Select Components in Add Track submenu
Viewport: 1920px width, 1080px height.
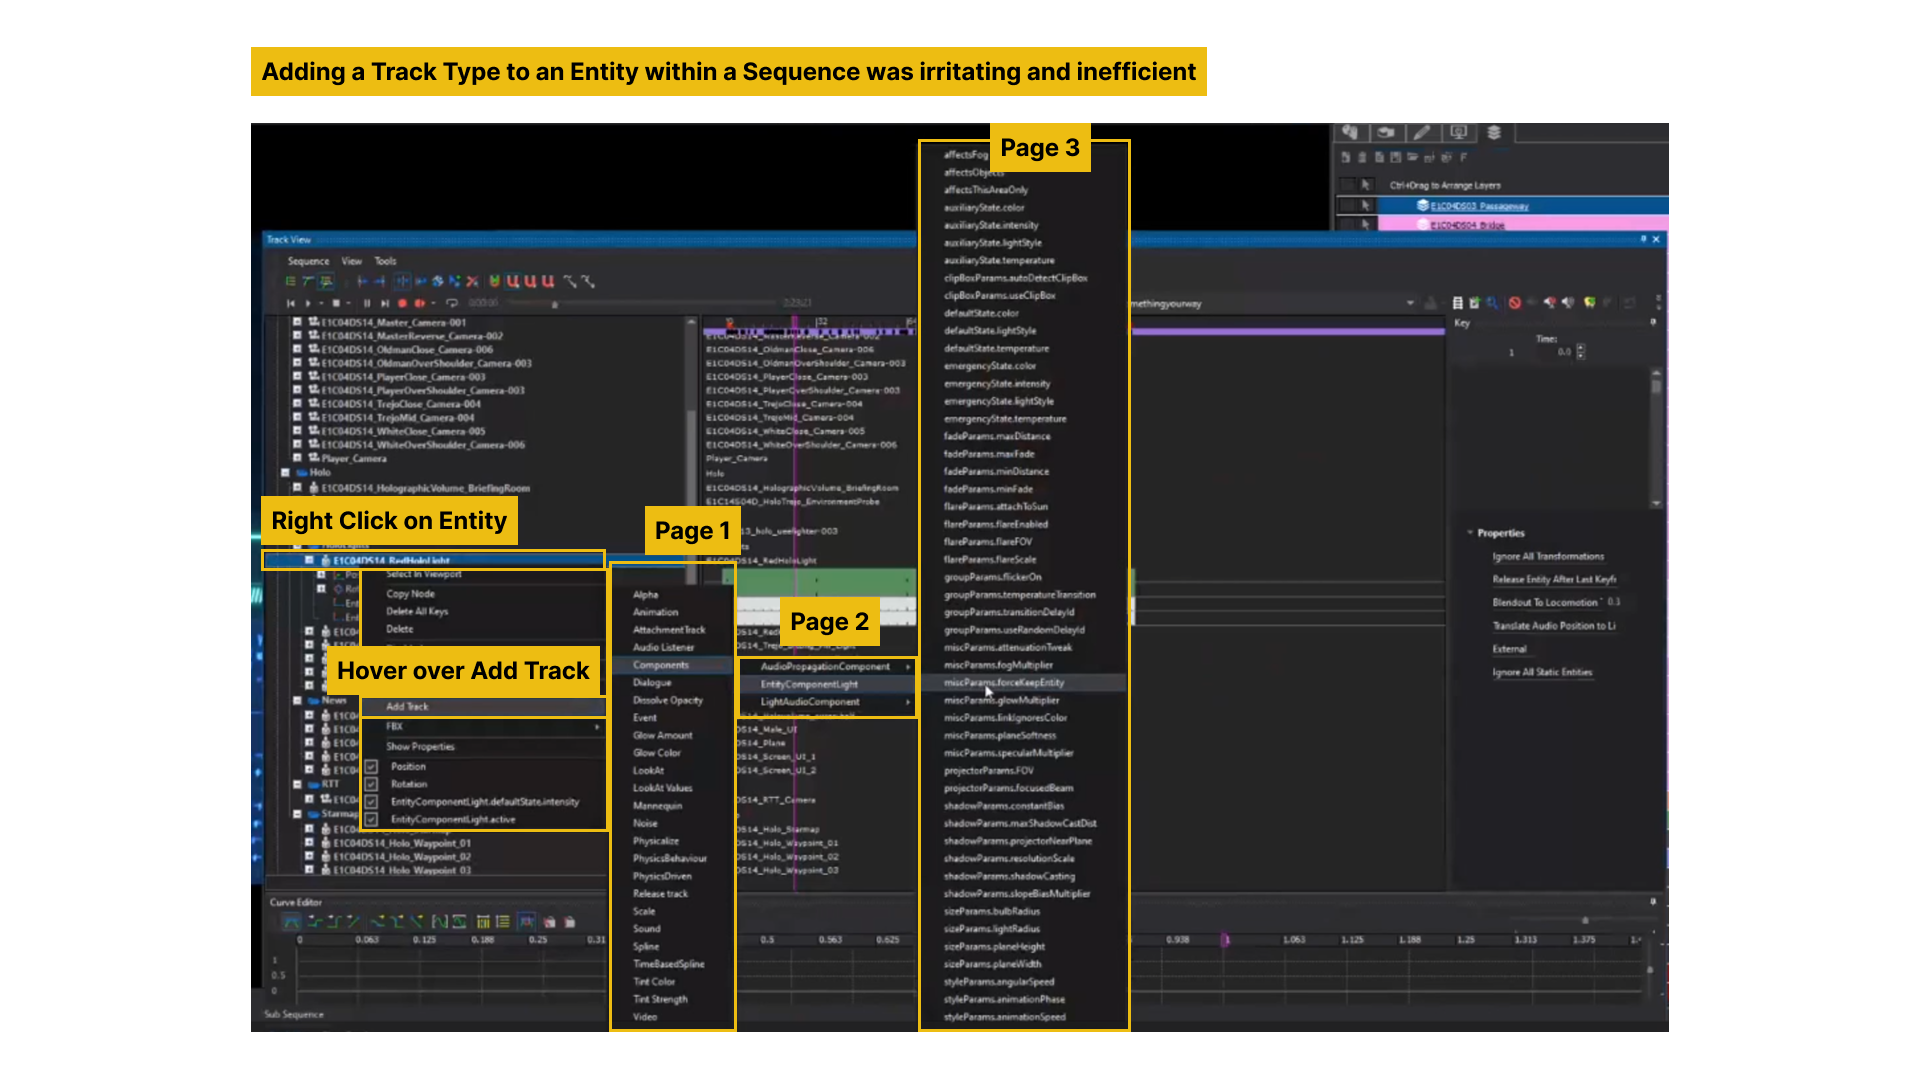661,665
